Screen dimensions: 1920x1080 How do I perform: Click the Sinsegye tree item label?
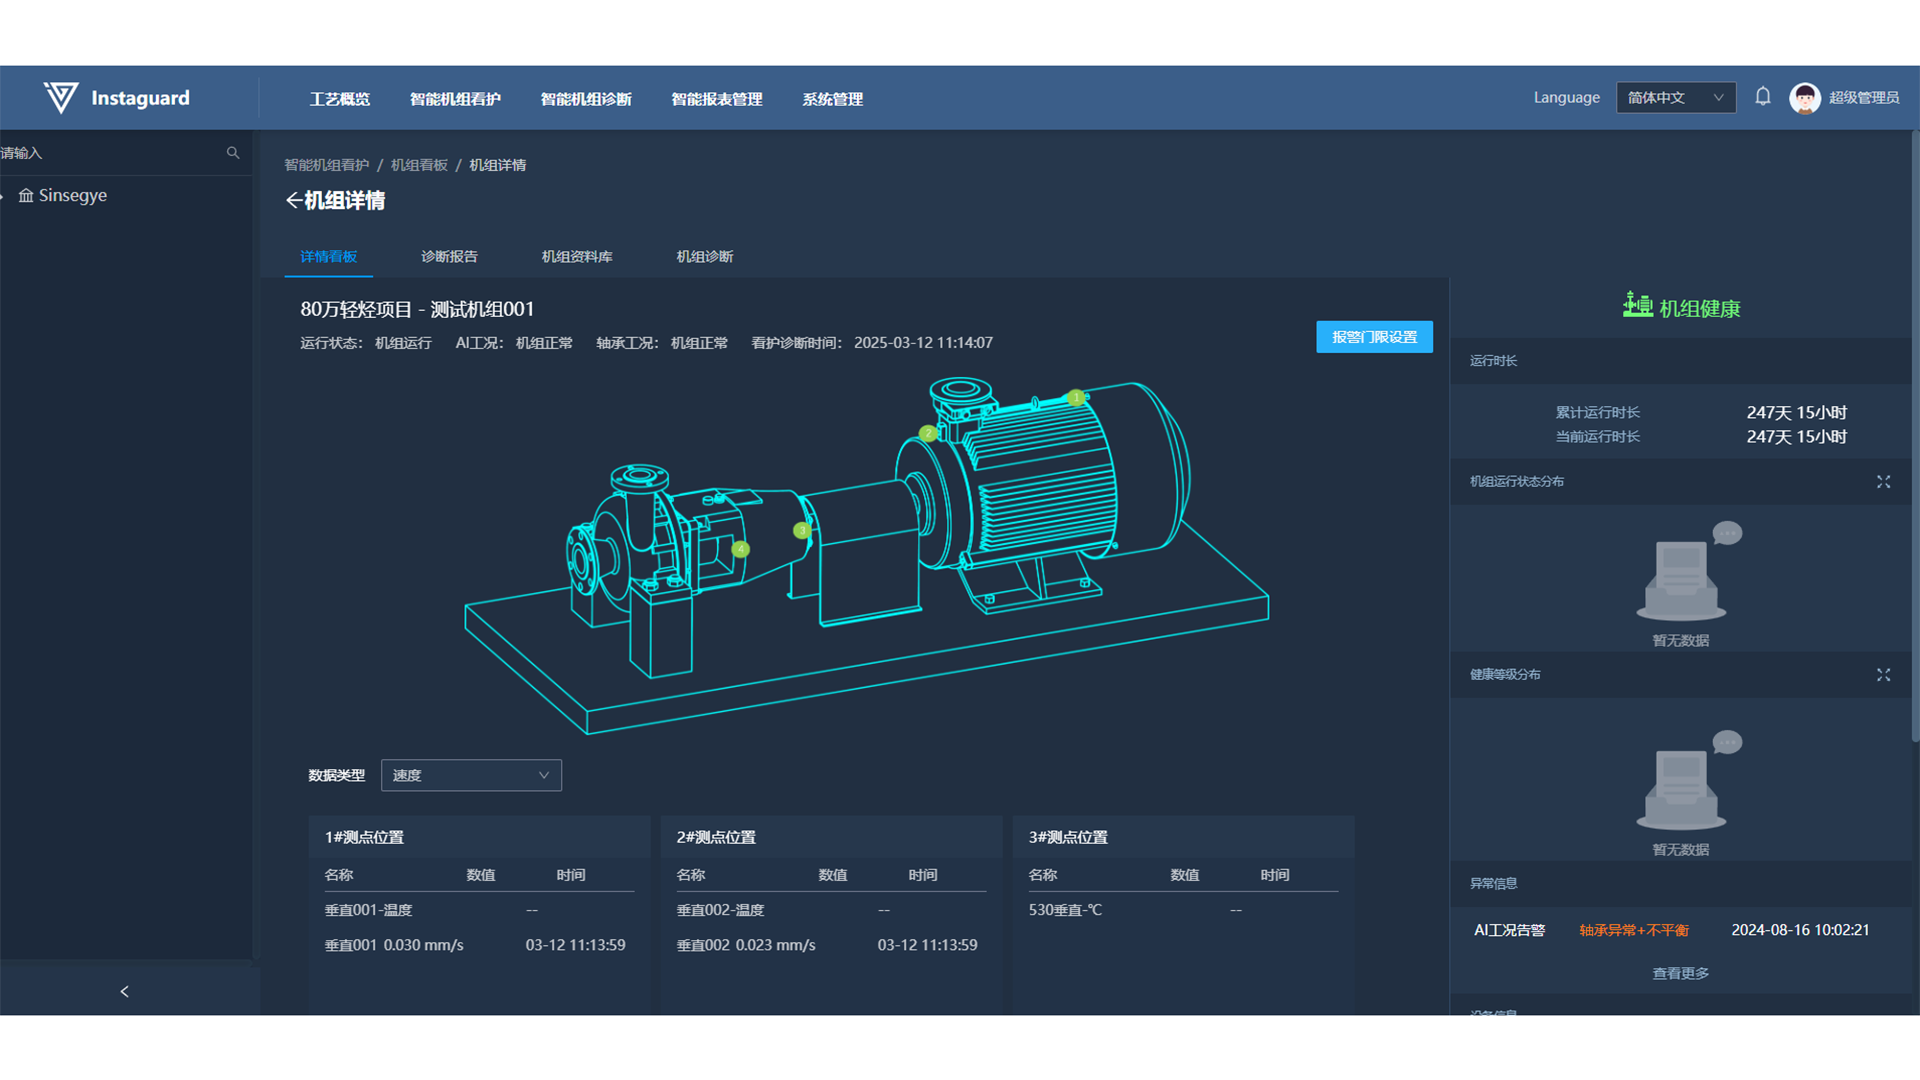tap(73, 196)
